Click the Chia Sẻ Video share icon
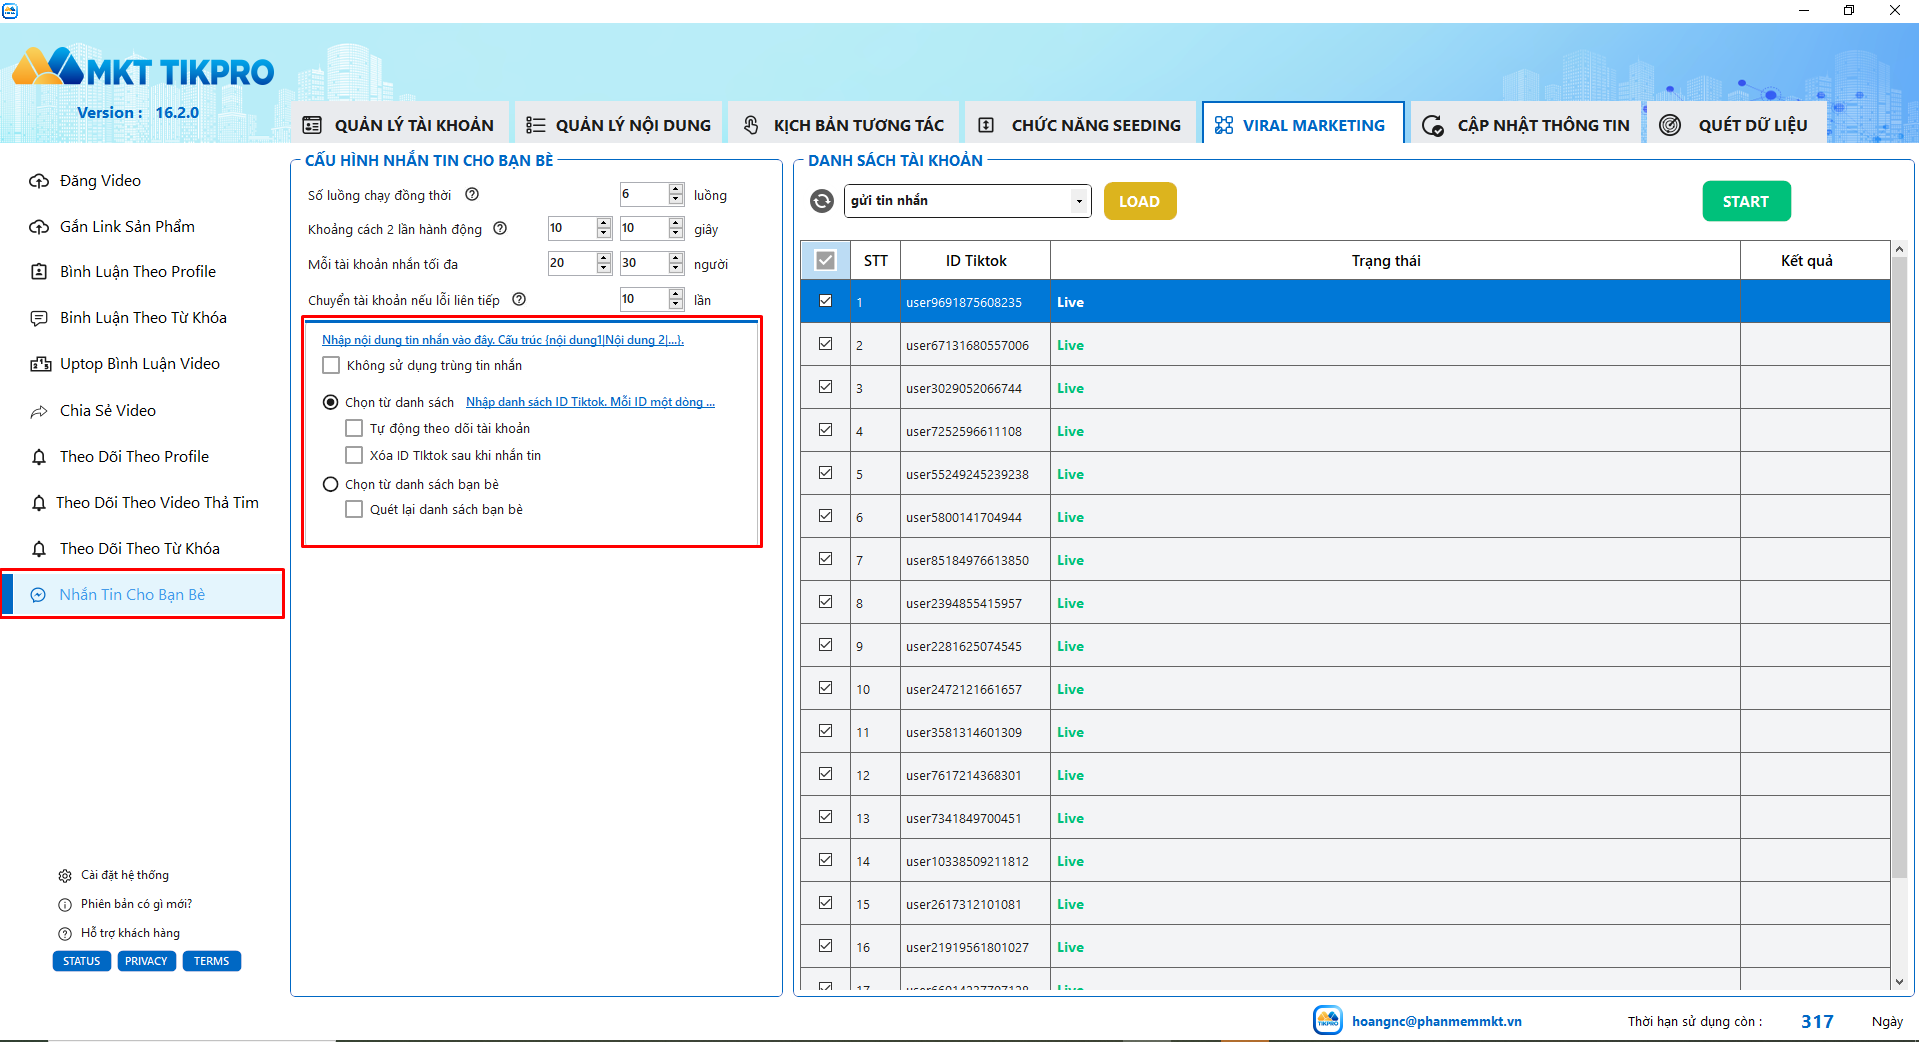The height and width of the screenshot is (1042, 1919). [39, 411]
